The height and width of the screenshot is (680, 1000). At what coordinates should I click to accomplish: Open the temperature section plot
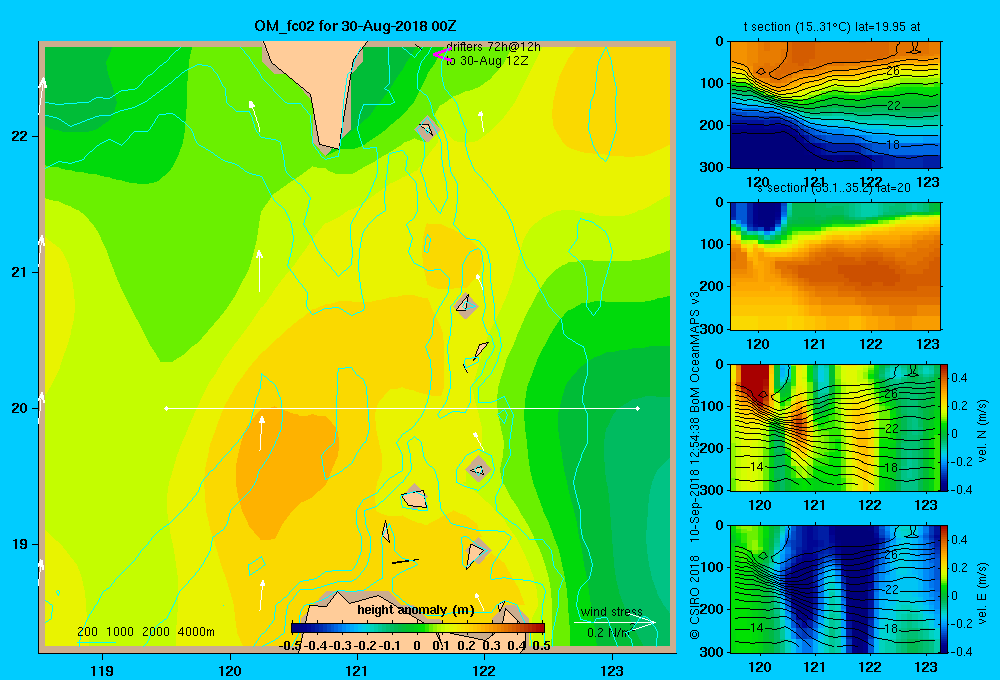coord(835,105)
